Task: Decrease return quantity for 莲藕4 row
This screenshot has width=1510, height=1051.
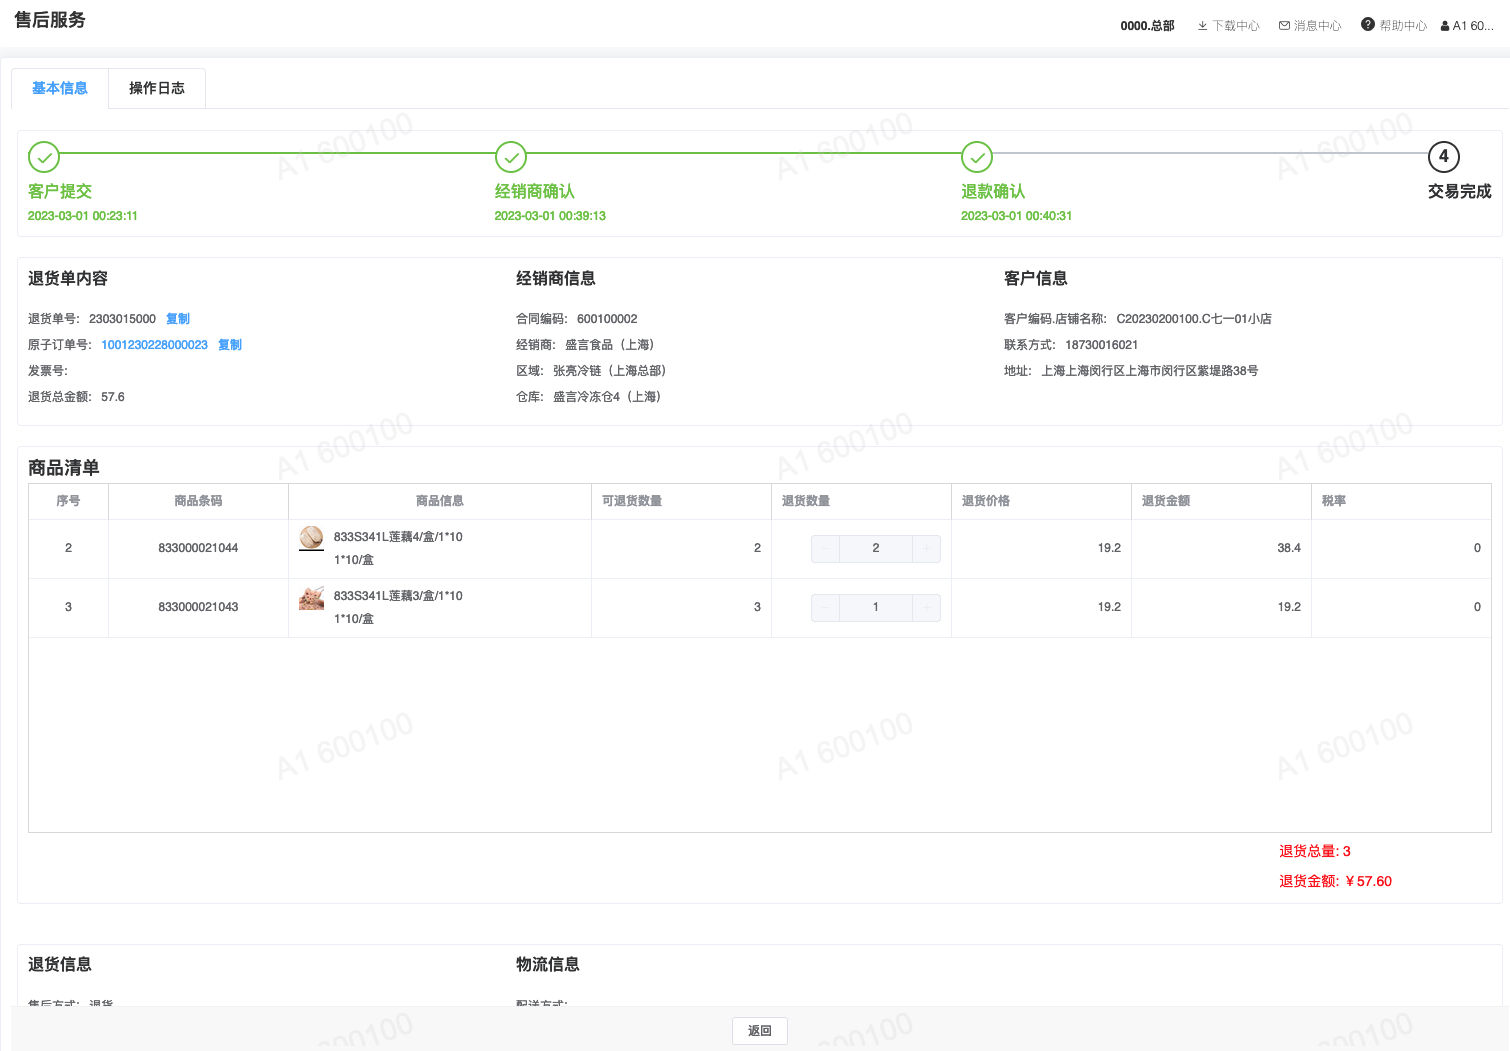Action: 825,548
